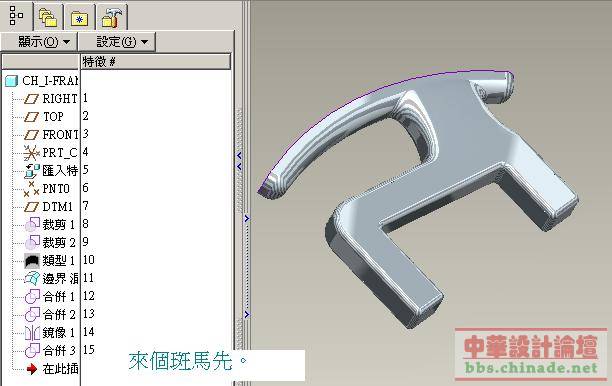Screen dimensions: 612x386
Task: Select the PNT0 datum point icon
Action: (x=31, y=189)
